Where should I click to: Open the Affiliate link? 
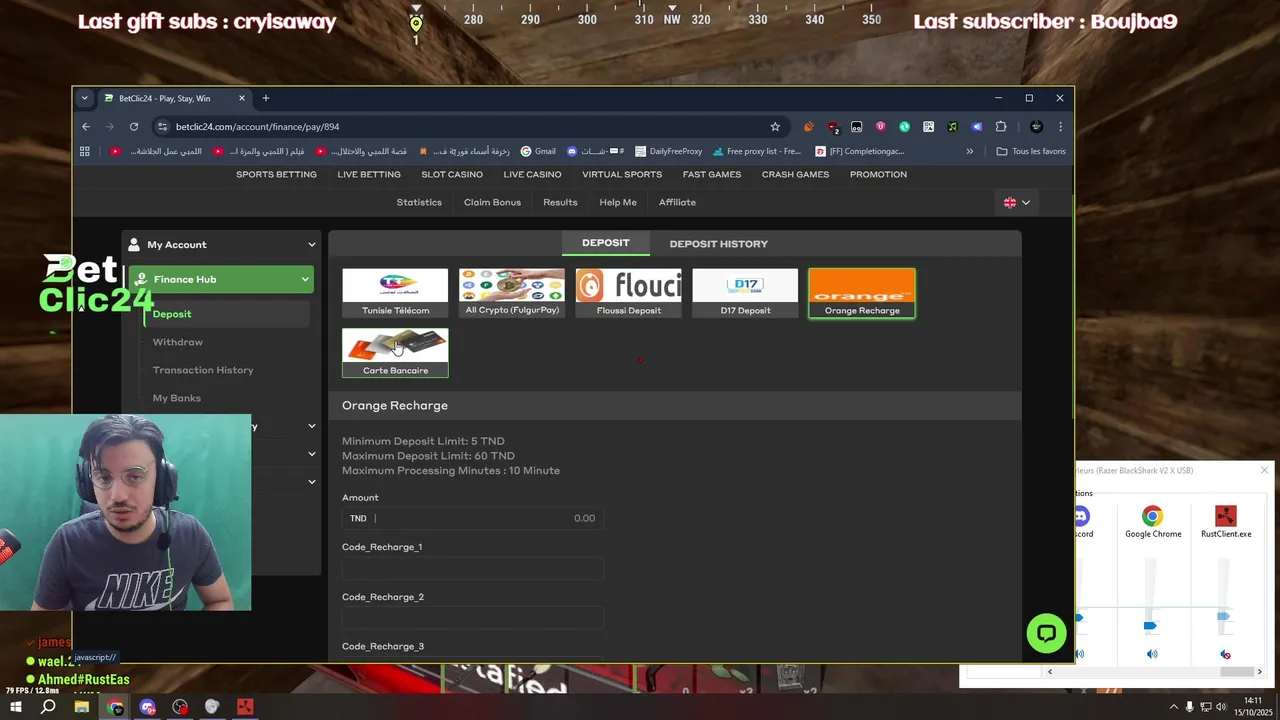click(677, 202)
